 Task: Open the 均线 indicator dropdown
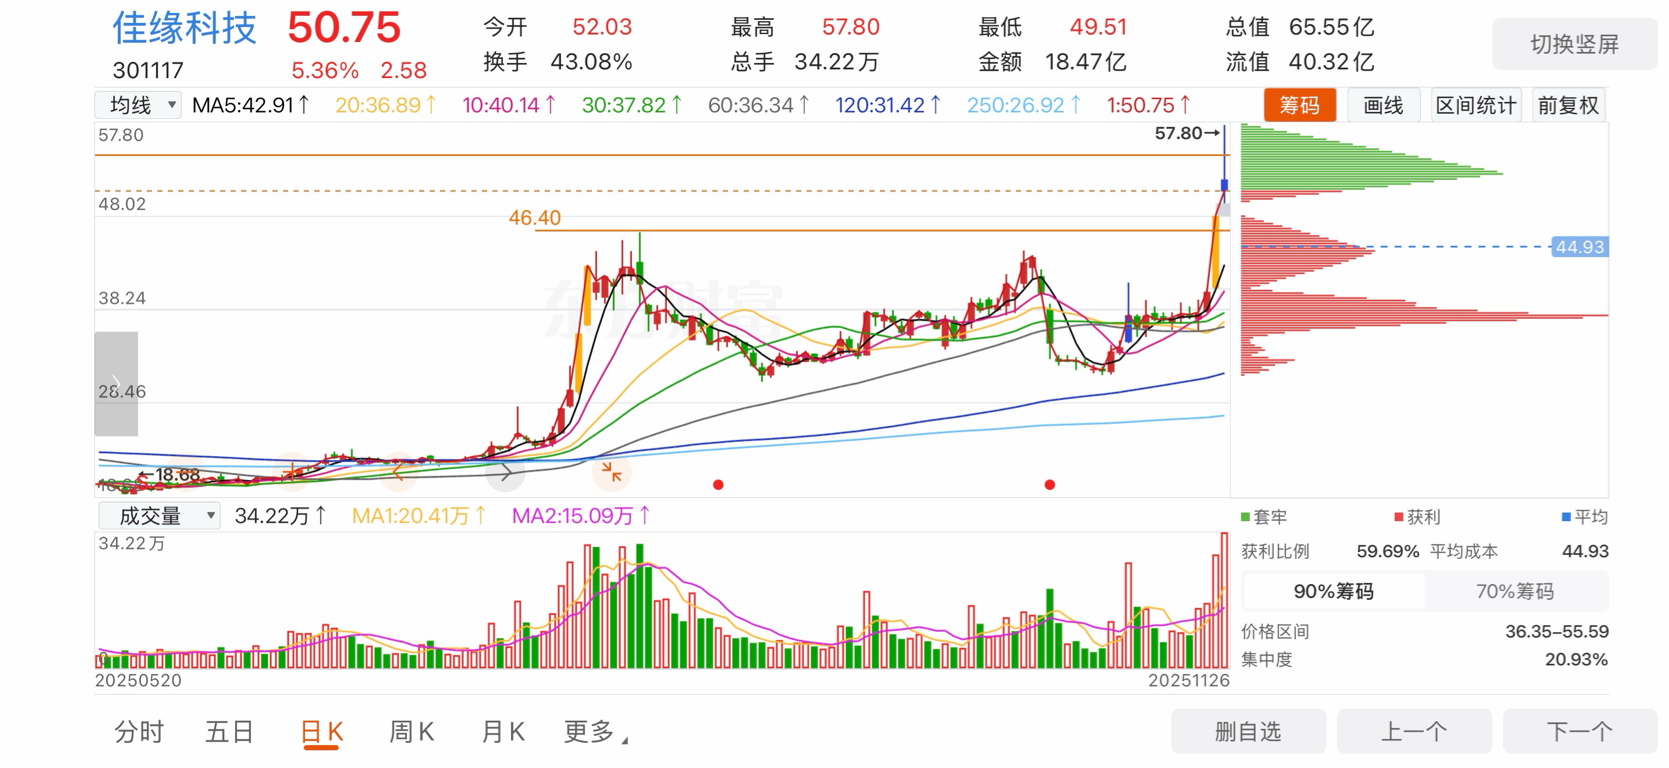pyautogui.click(x=138, y=105)
